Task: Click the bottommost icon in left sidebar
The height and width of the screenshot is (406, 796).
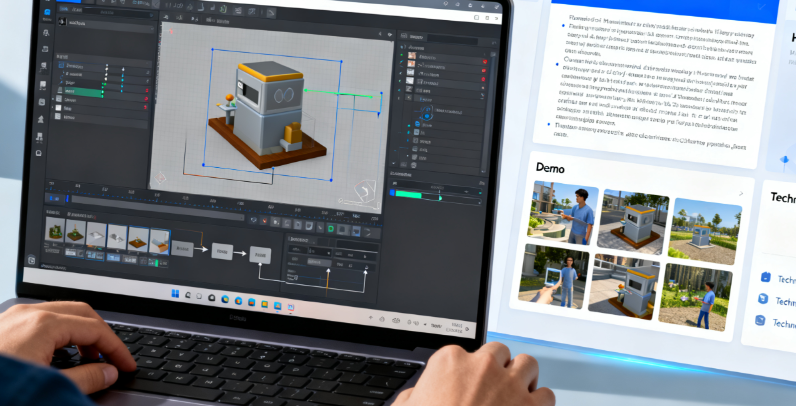Action: point(31,260)
